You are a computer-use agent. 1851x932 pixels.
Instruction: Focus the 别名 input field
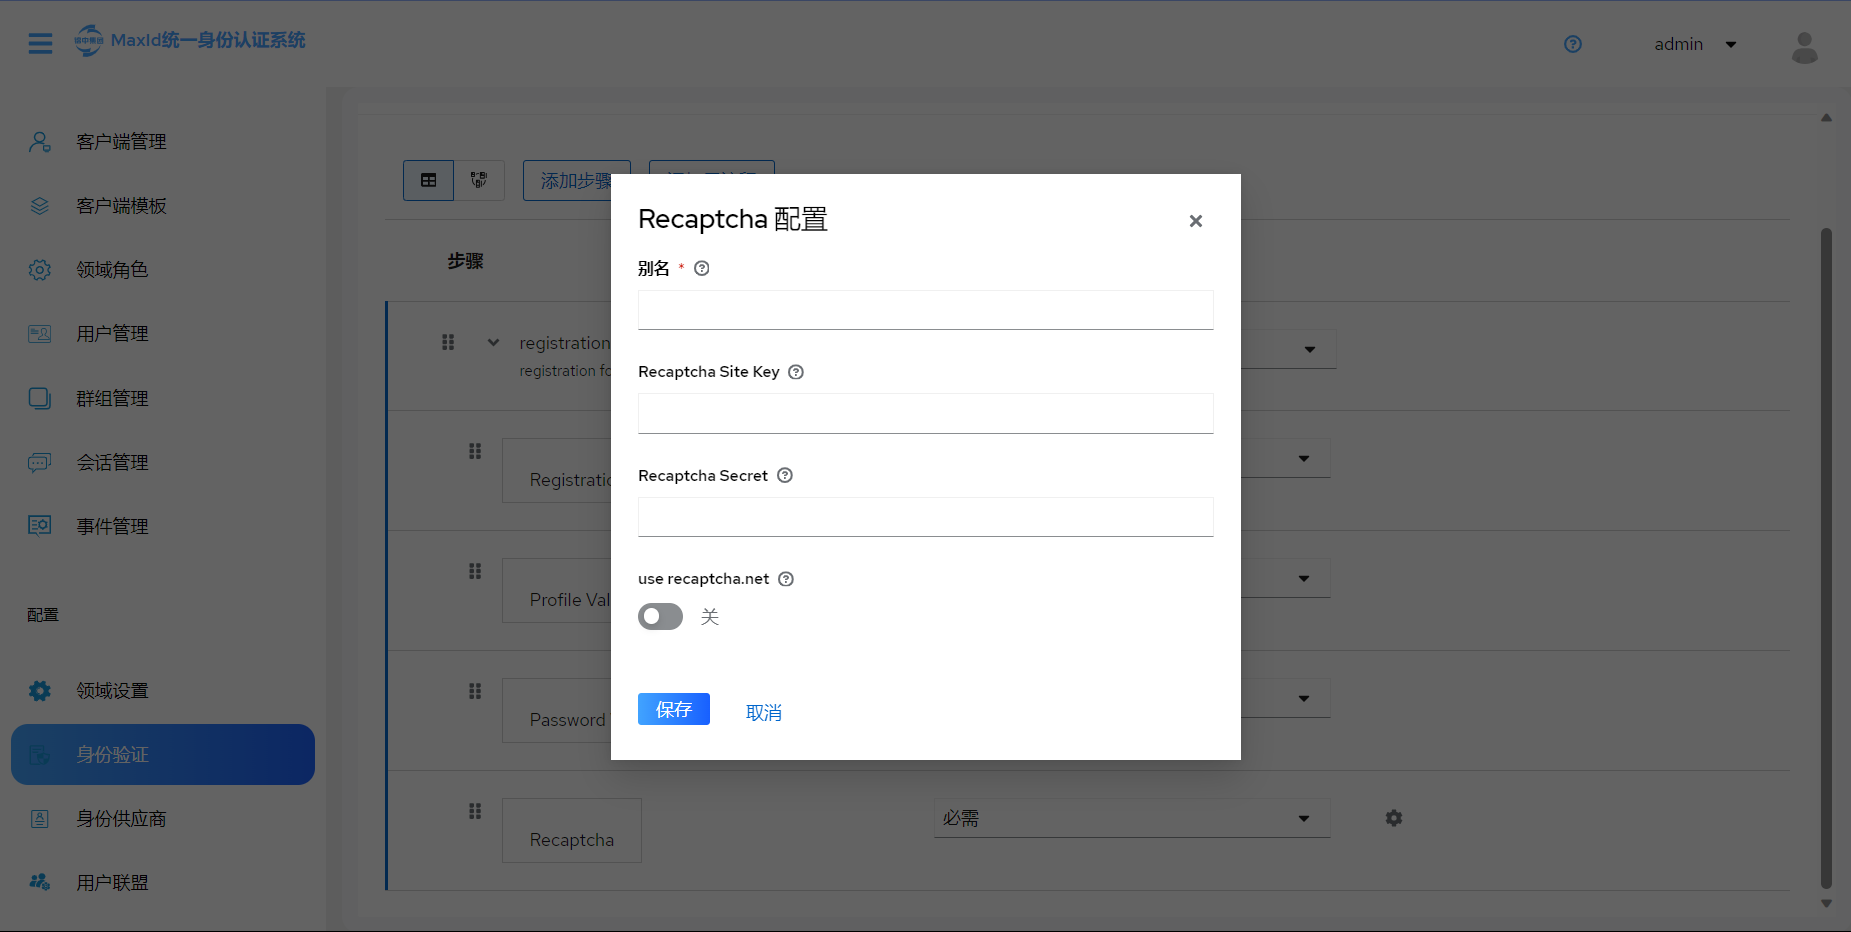(926, 310)
